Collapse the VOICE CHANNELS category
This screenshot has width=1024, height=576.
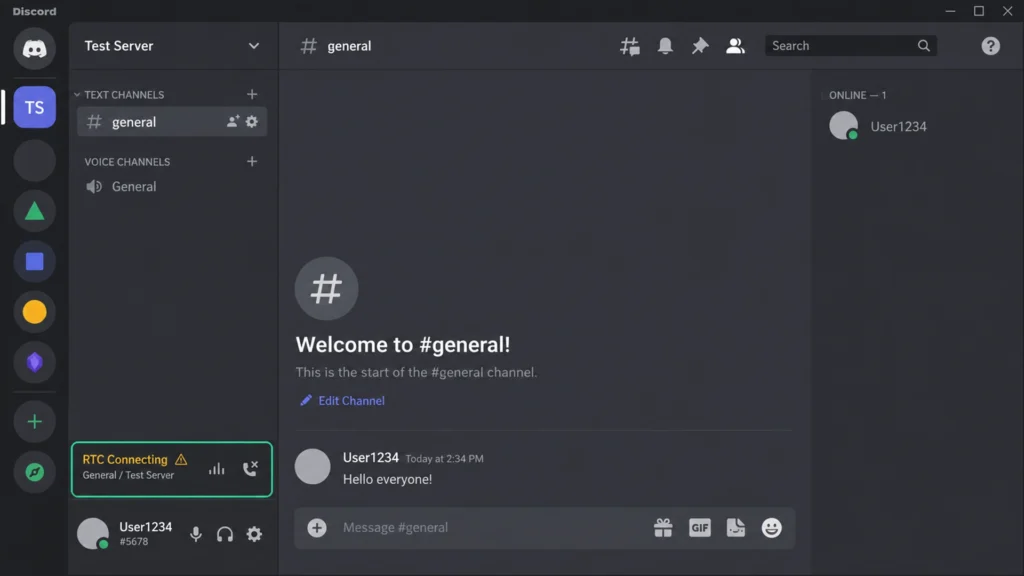click(x=127, y=162)
